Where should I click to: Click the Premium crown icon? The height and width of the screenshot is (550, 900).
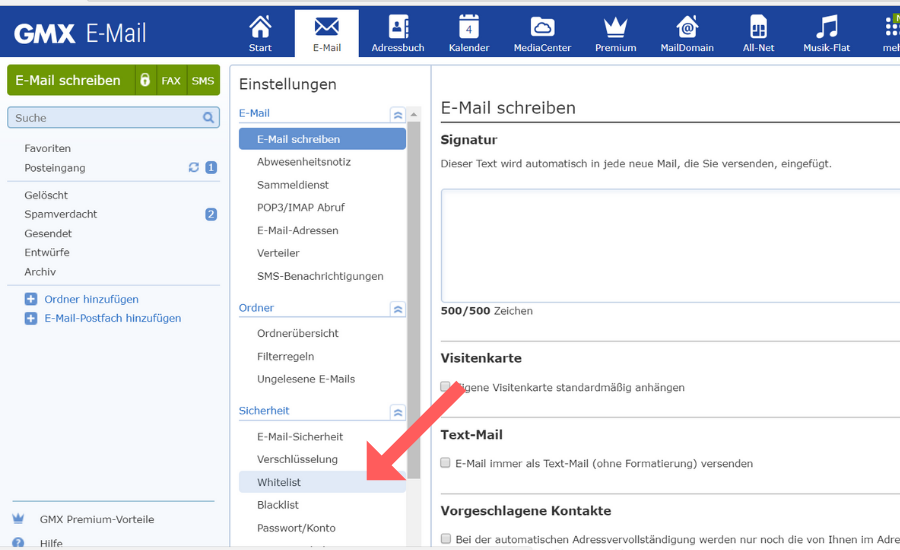(615, 28)
